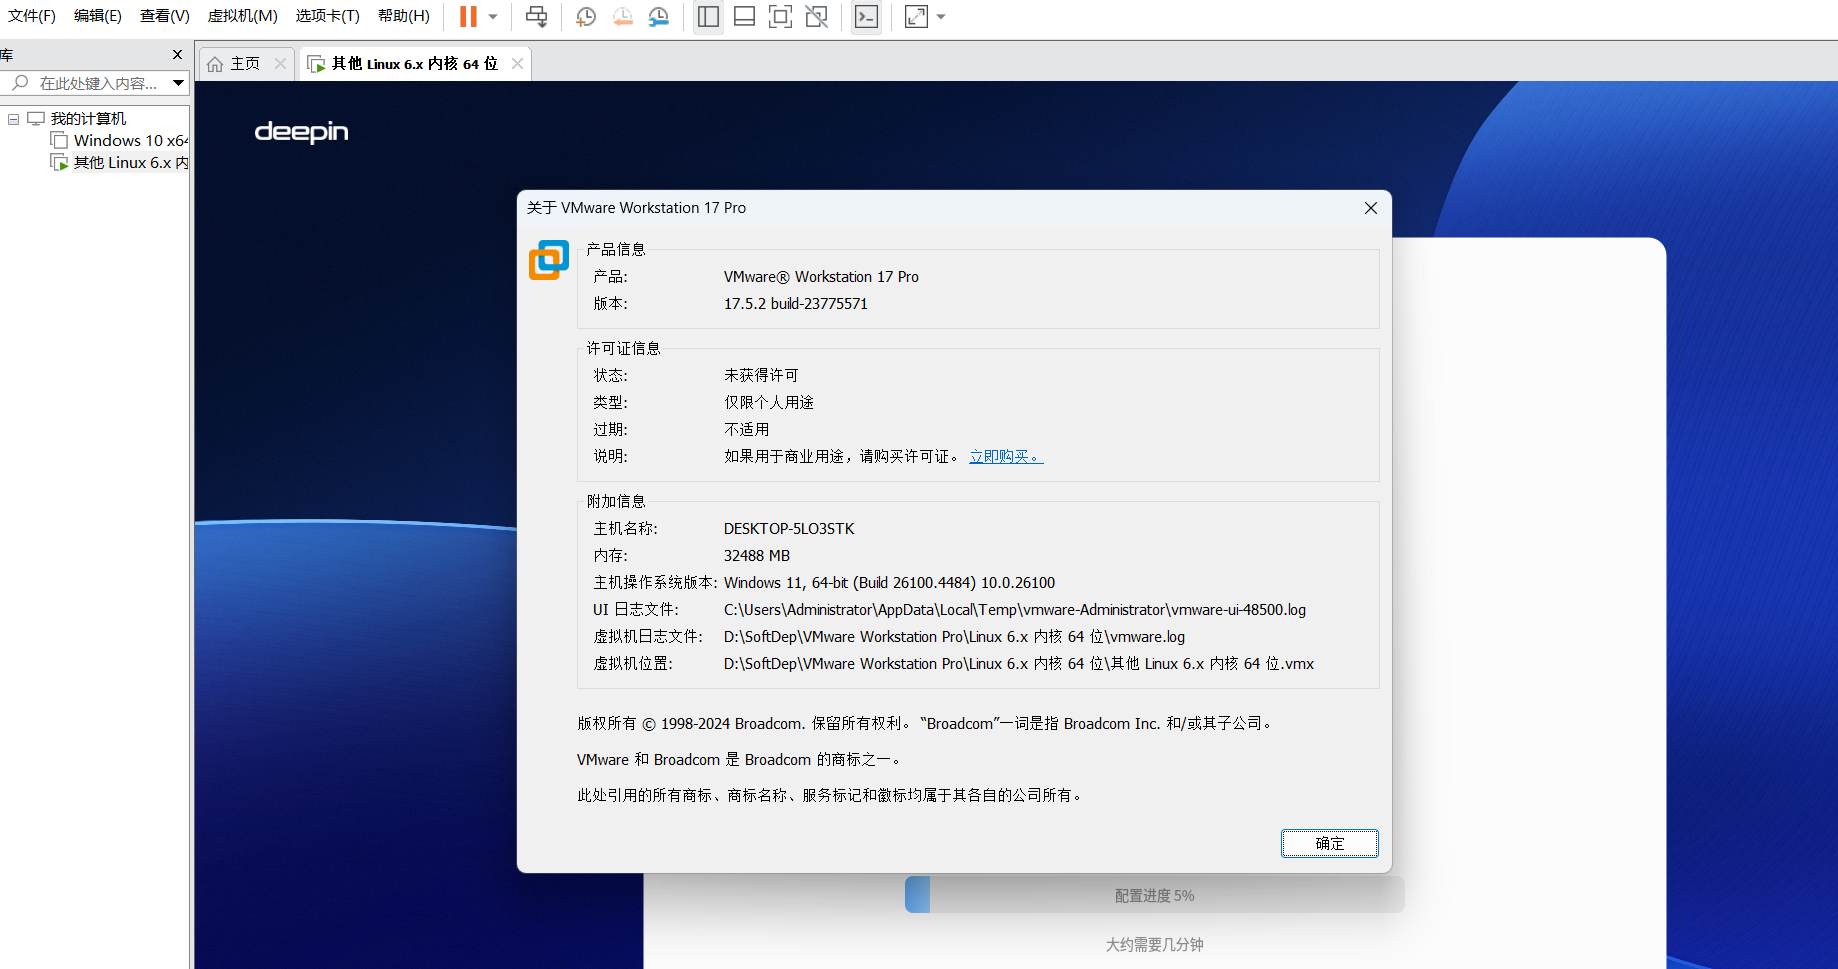Image resolution: width=1838 pixels, height=969 pixels.
Task: Click the Unity mode icon
Action: (817, 16)
